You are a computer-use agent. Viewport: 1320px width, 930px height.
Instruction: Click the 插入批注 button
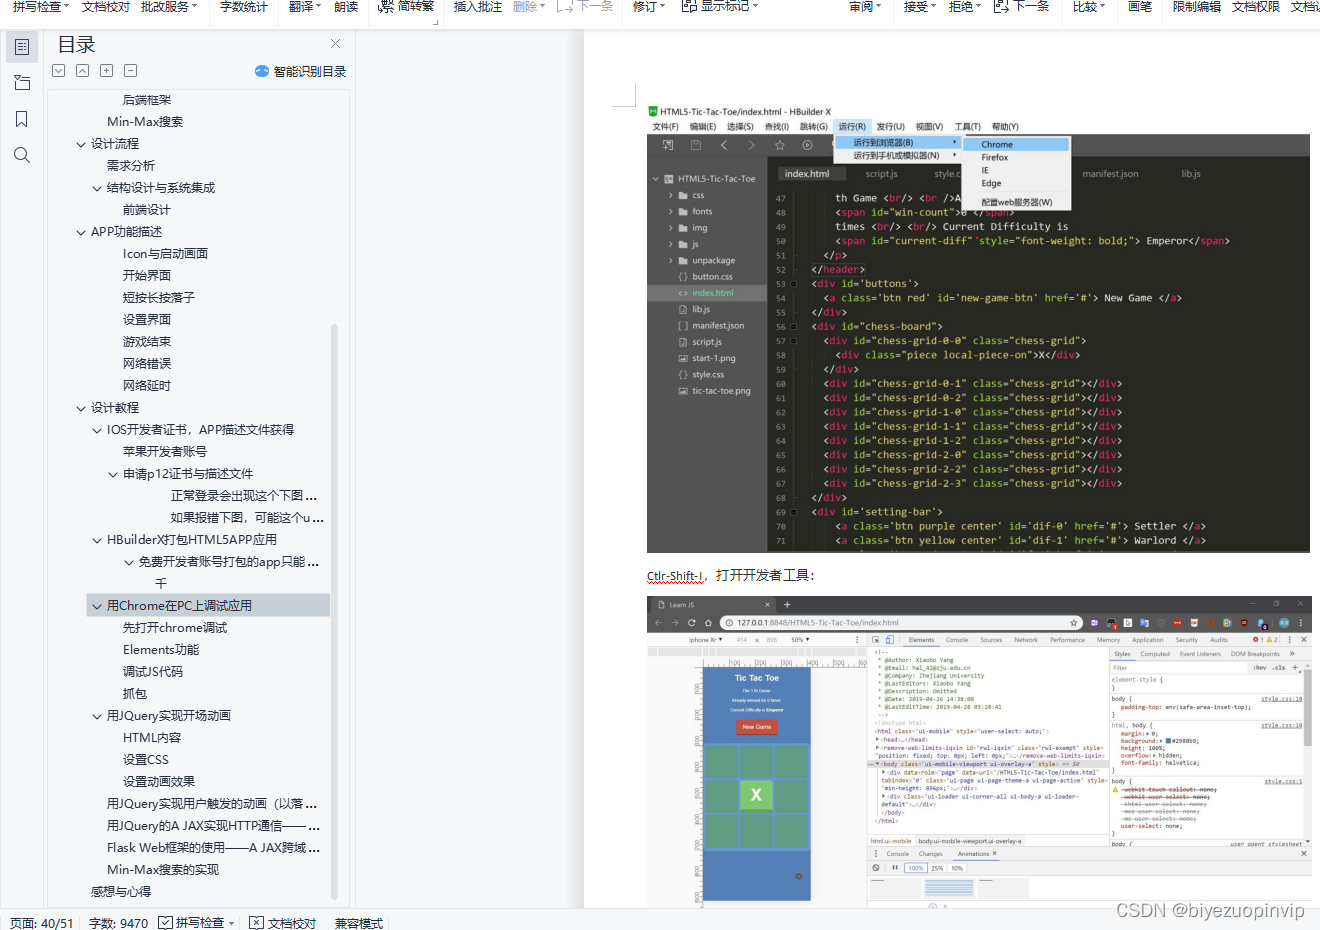point(478,6)
